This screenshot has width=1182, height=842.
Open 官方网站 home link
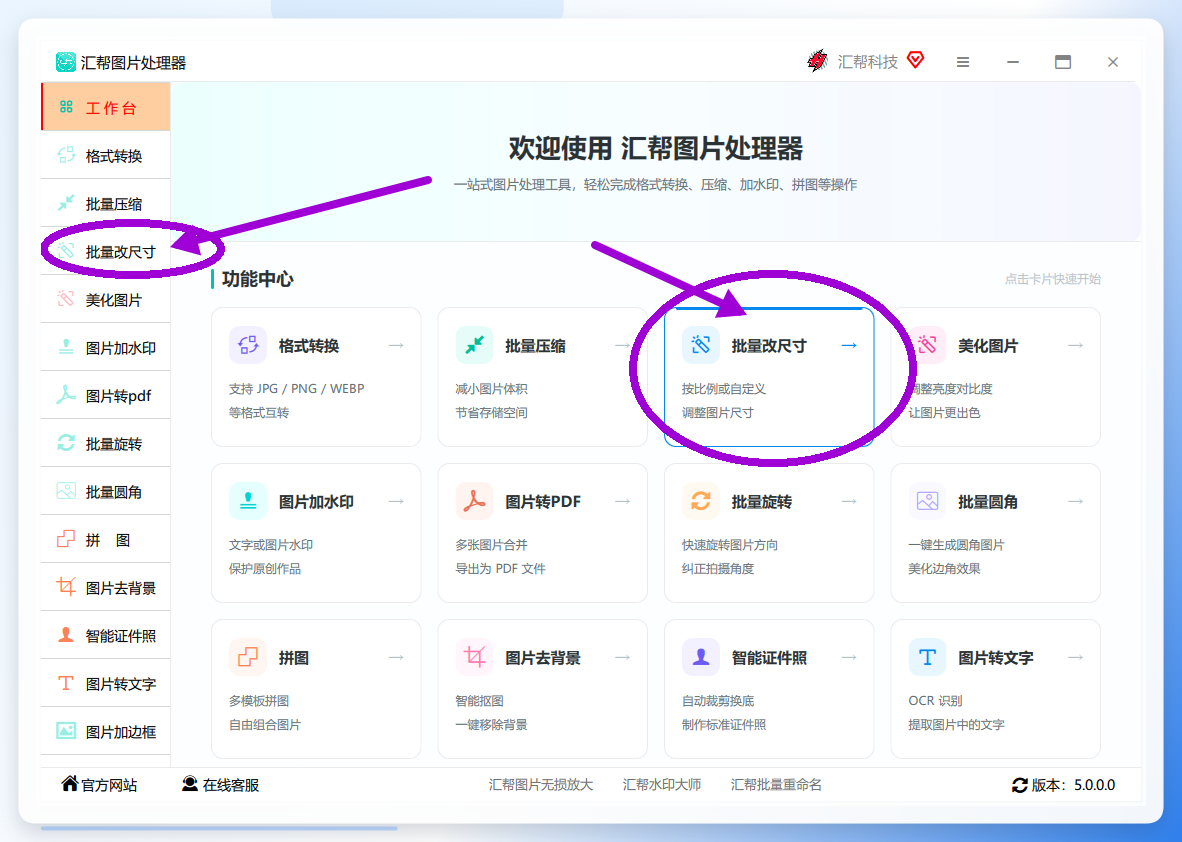click(x=99, y=785)
